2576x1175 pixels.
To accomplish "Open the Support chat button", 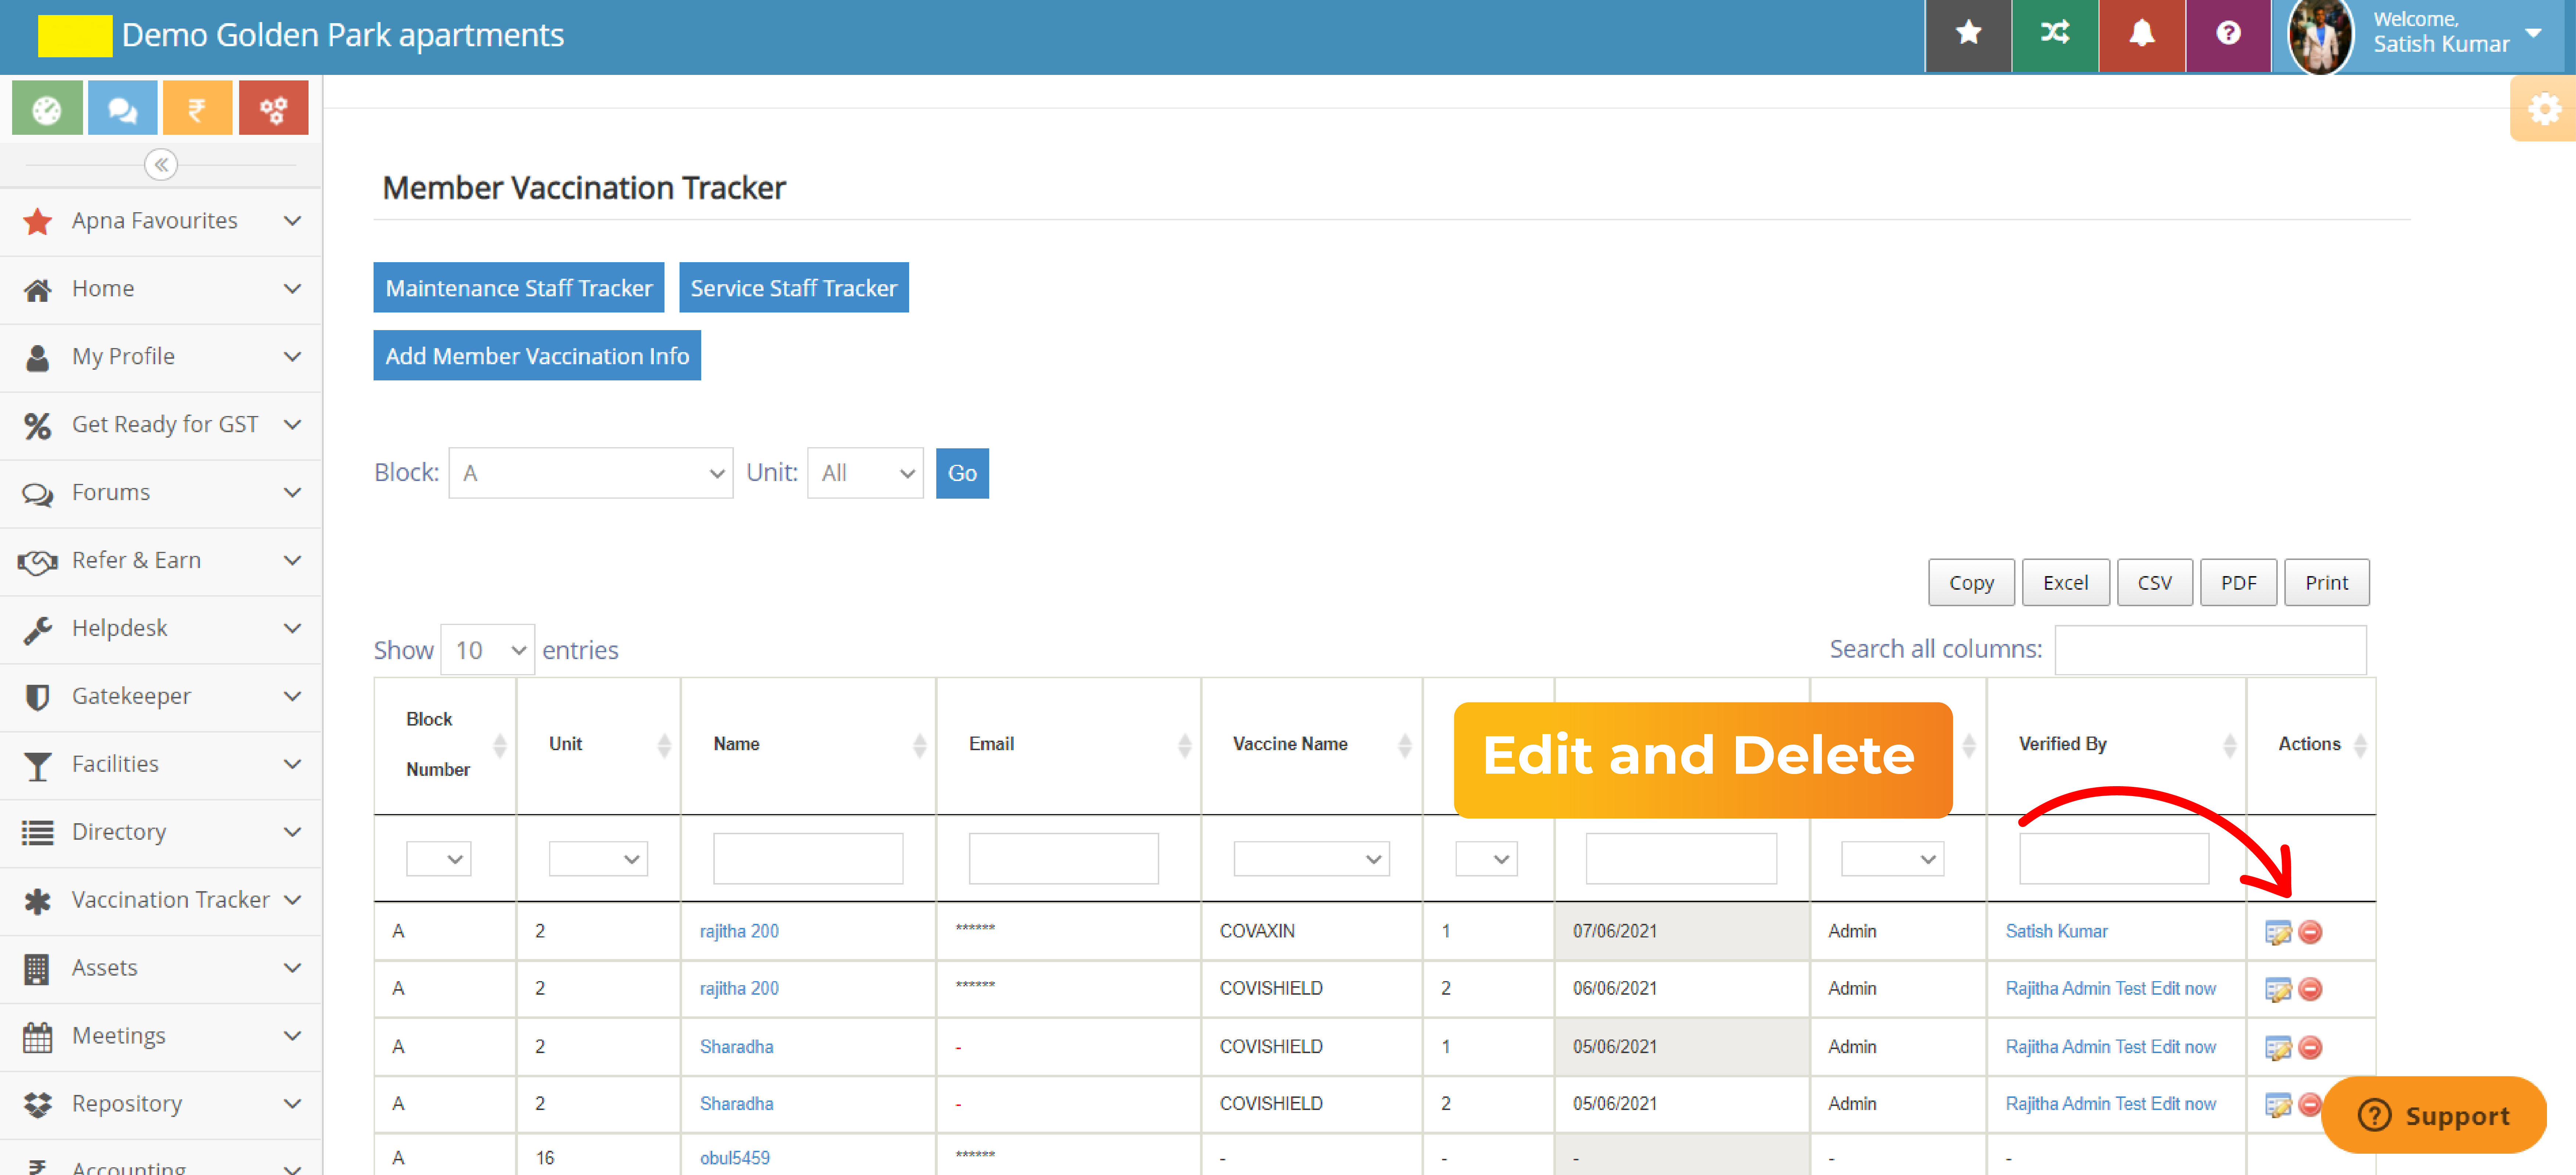I will tap(2433, 1116).
